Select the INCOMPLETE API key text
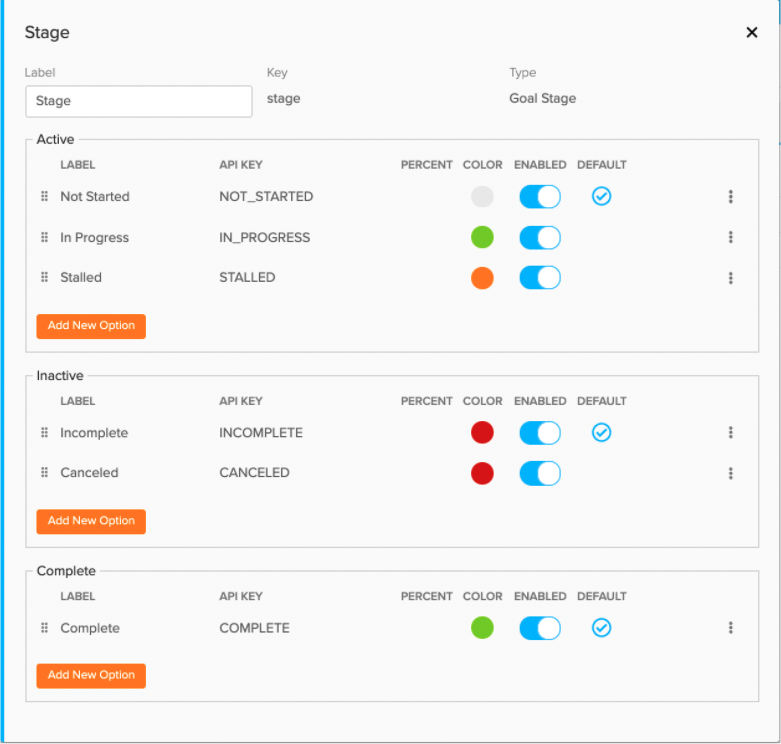 [x=260, y=432]
